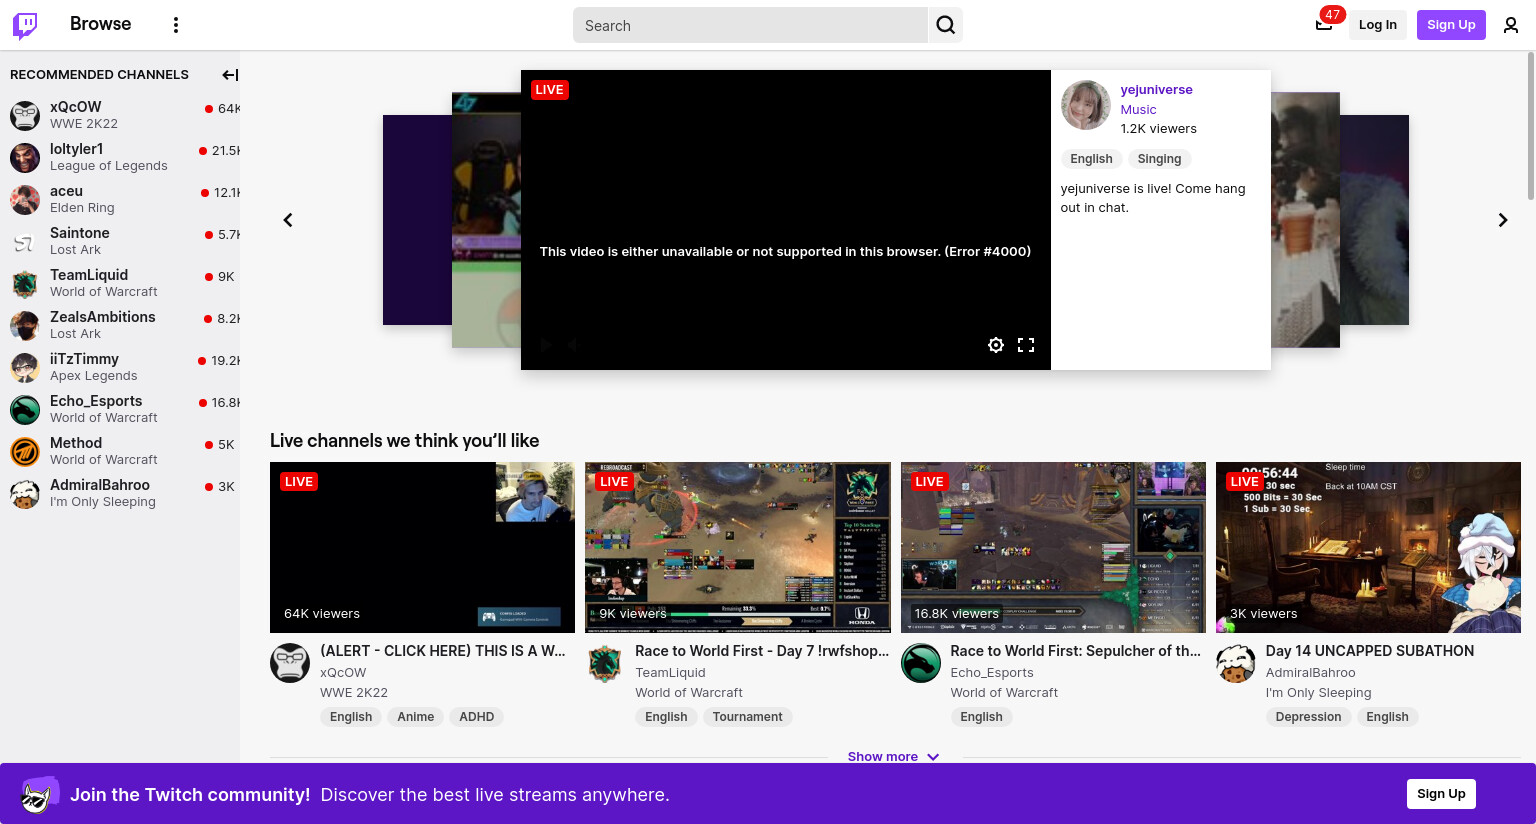
Task: Open WWE 2K22 category under xQcOW card
Action: (x=354, y=693)
